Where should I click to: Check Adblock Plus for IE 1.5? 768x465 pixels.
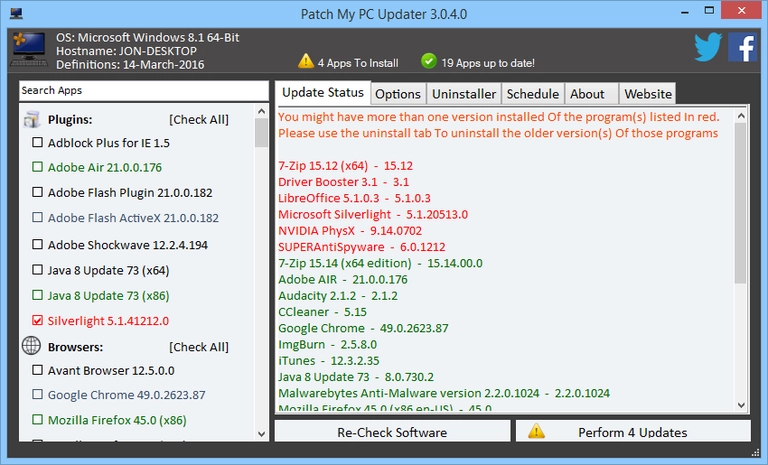pyautogui.click(x=37, y=142)
